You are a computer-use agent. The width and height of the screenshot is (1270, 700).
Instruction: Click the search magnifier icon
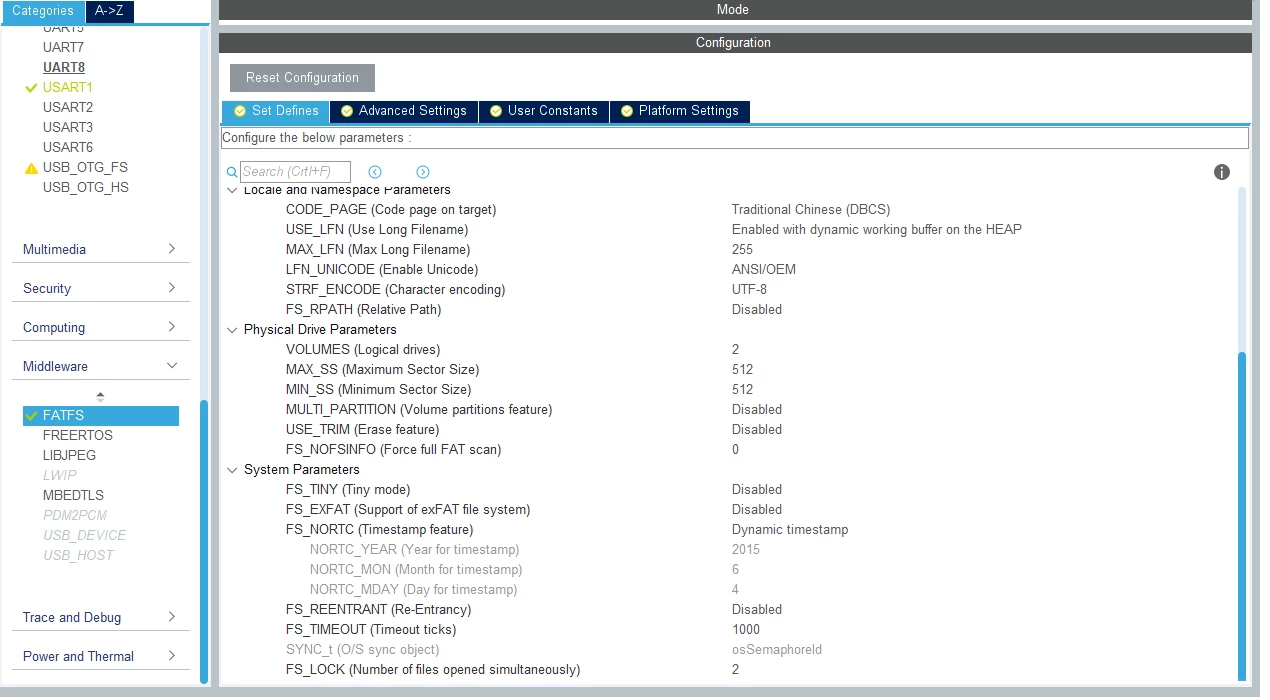click(x=232, y=172)
